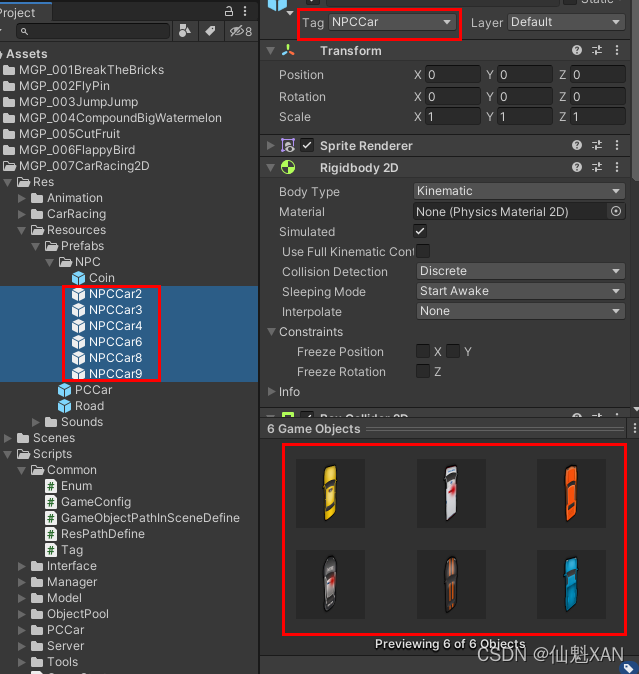Open Transform component help icon

click(577, 50)
